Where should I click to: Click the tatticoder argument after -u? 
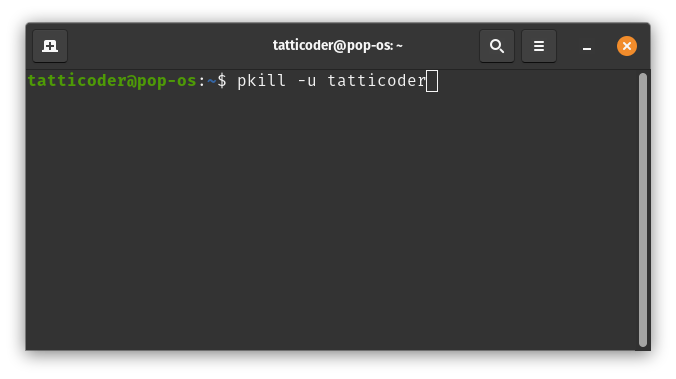377,81
